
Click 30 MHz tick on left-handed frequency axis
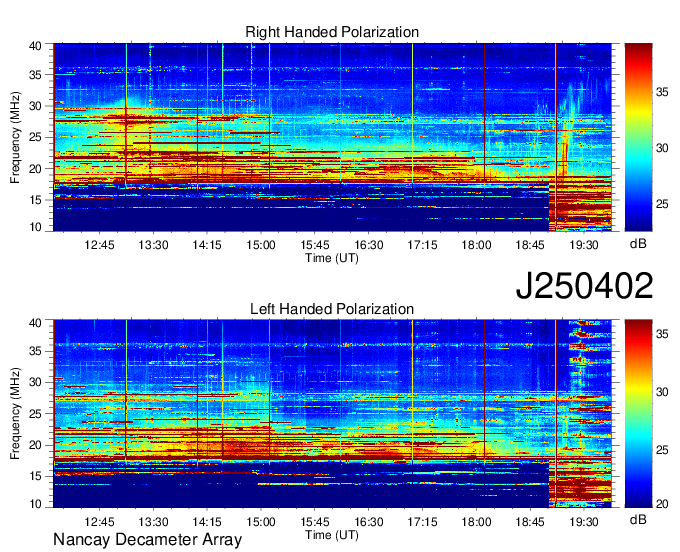point(36,382)
